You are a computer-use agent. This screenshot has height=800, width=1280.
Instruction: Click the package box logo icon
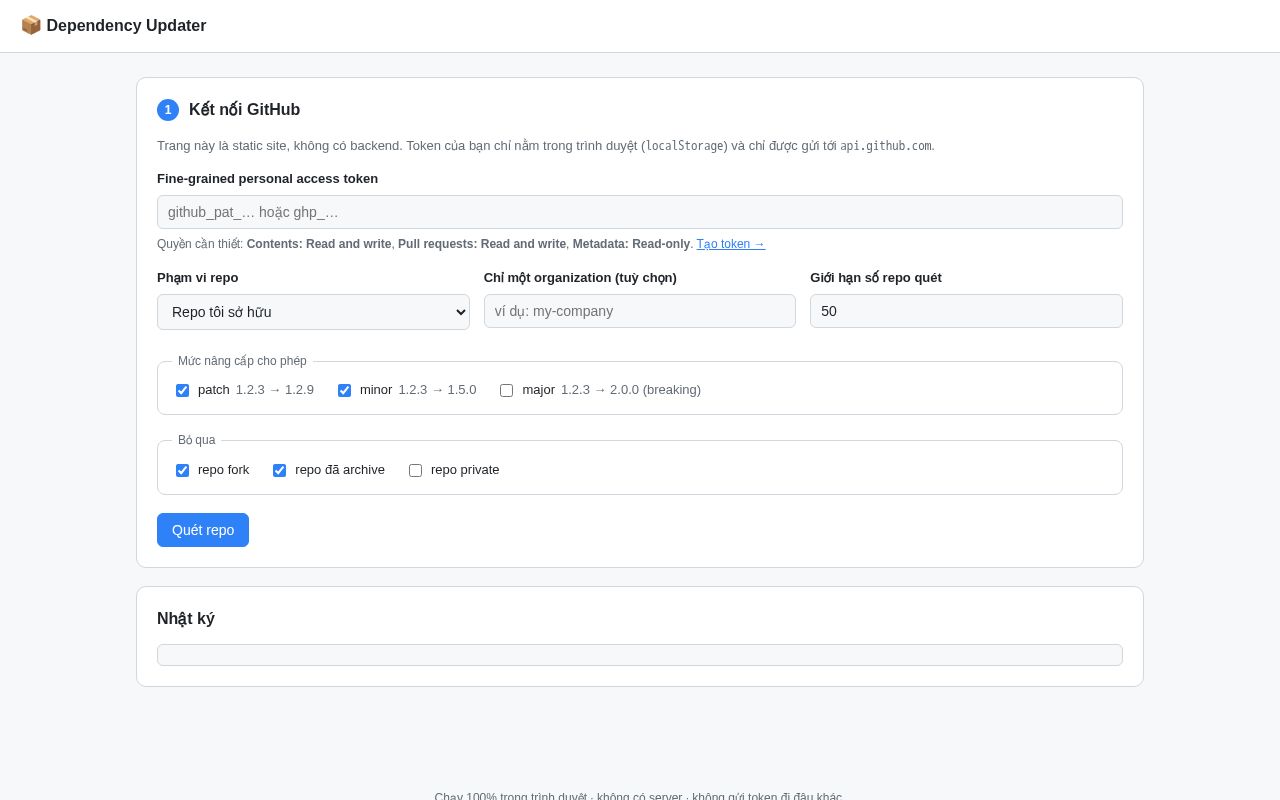(31, 25)
